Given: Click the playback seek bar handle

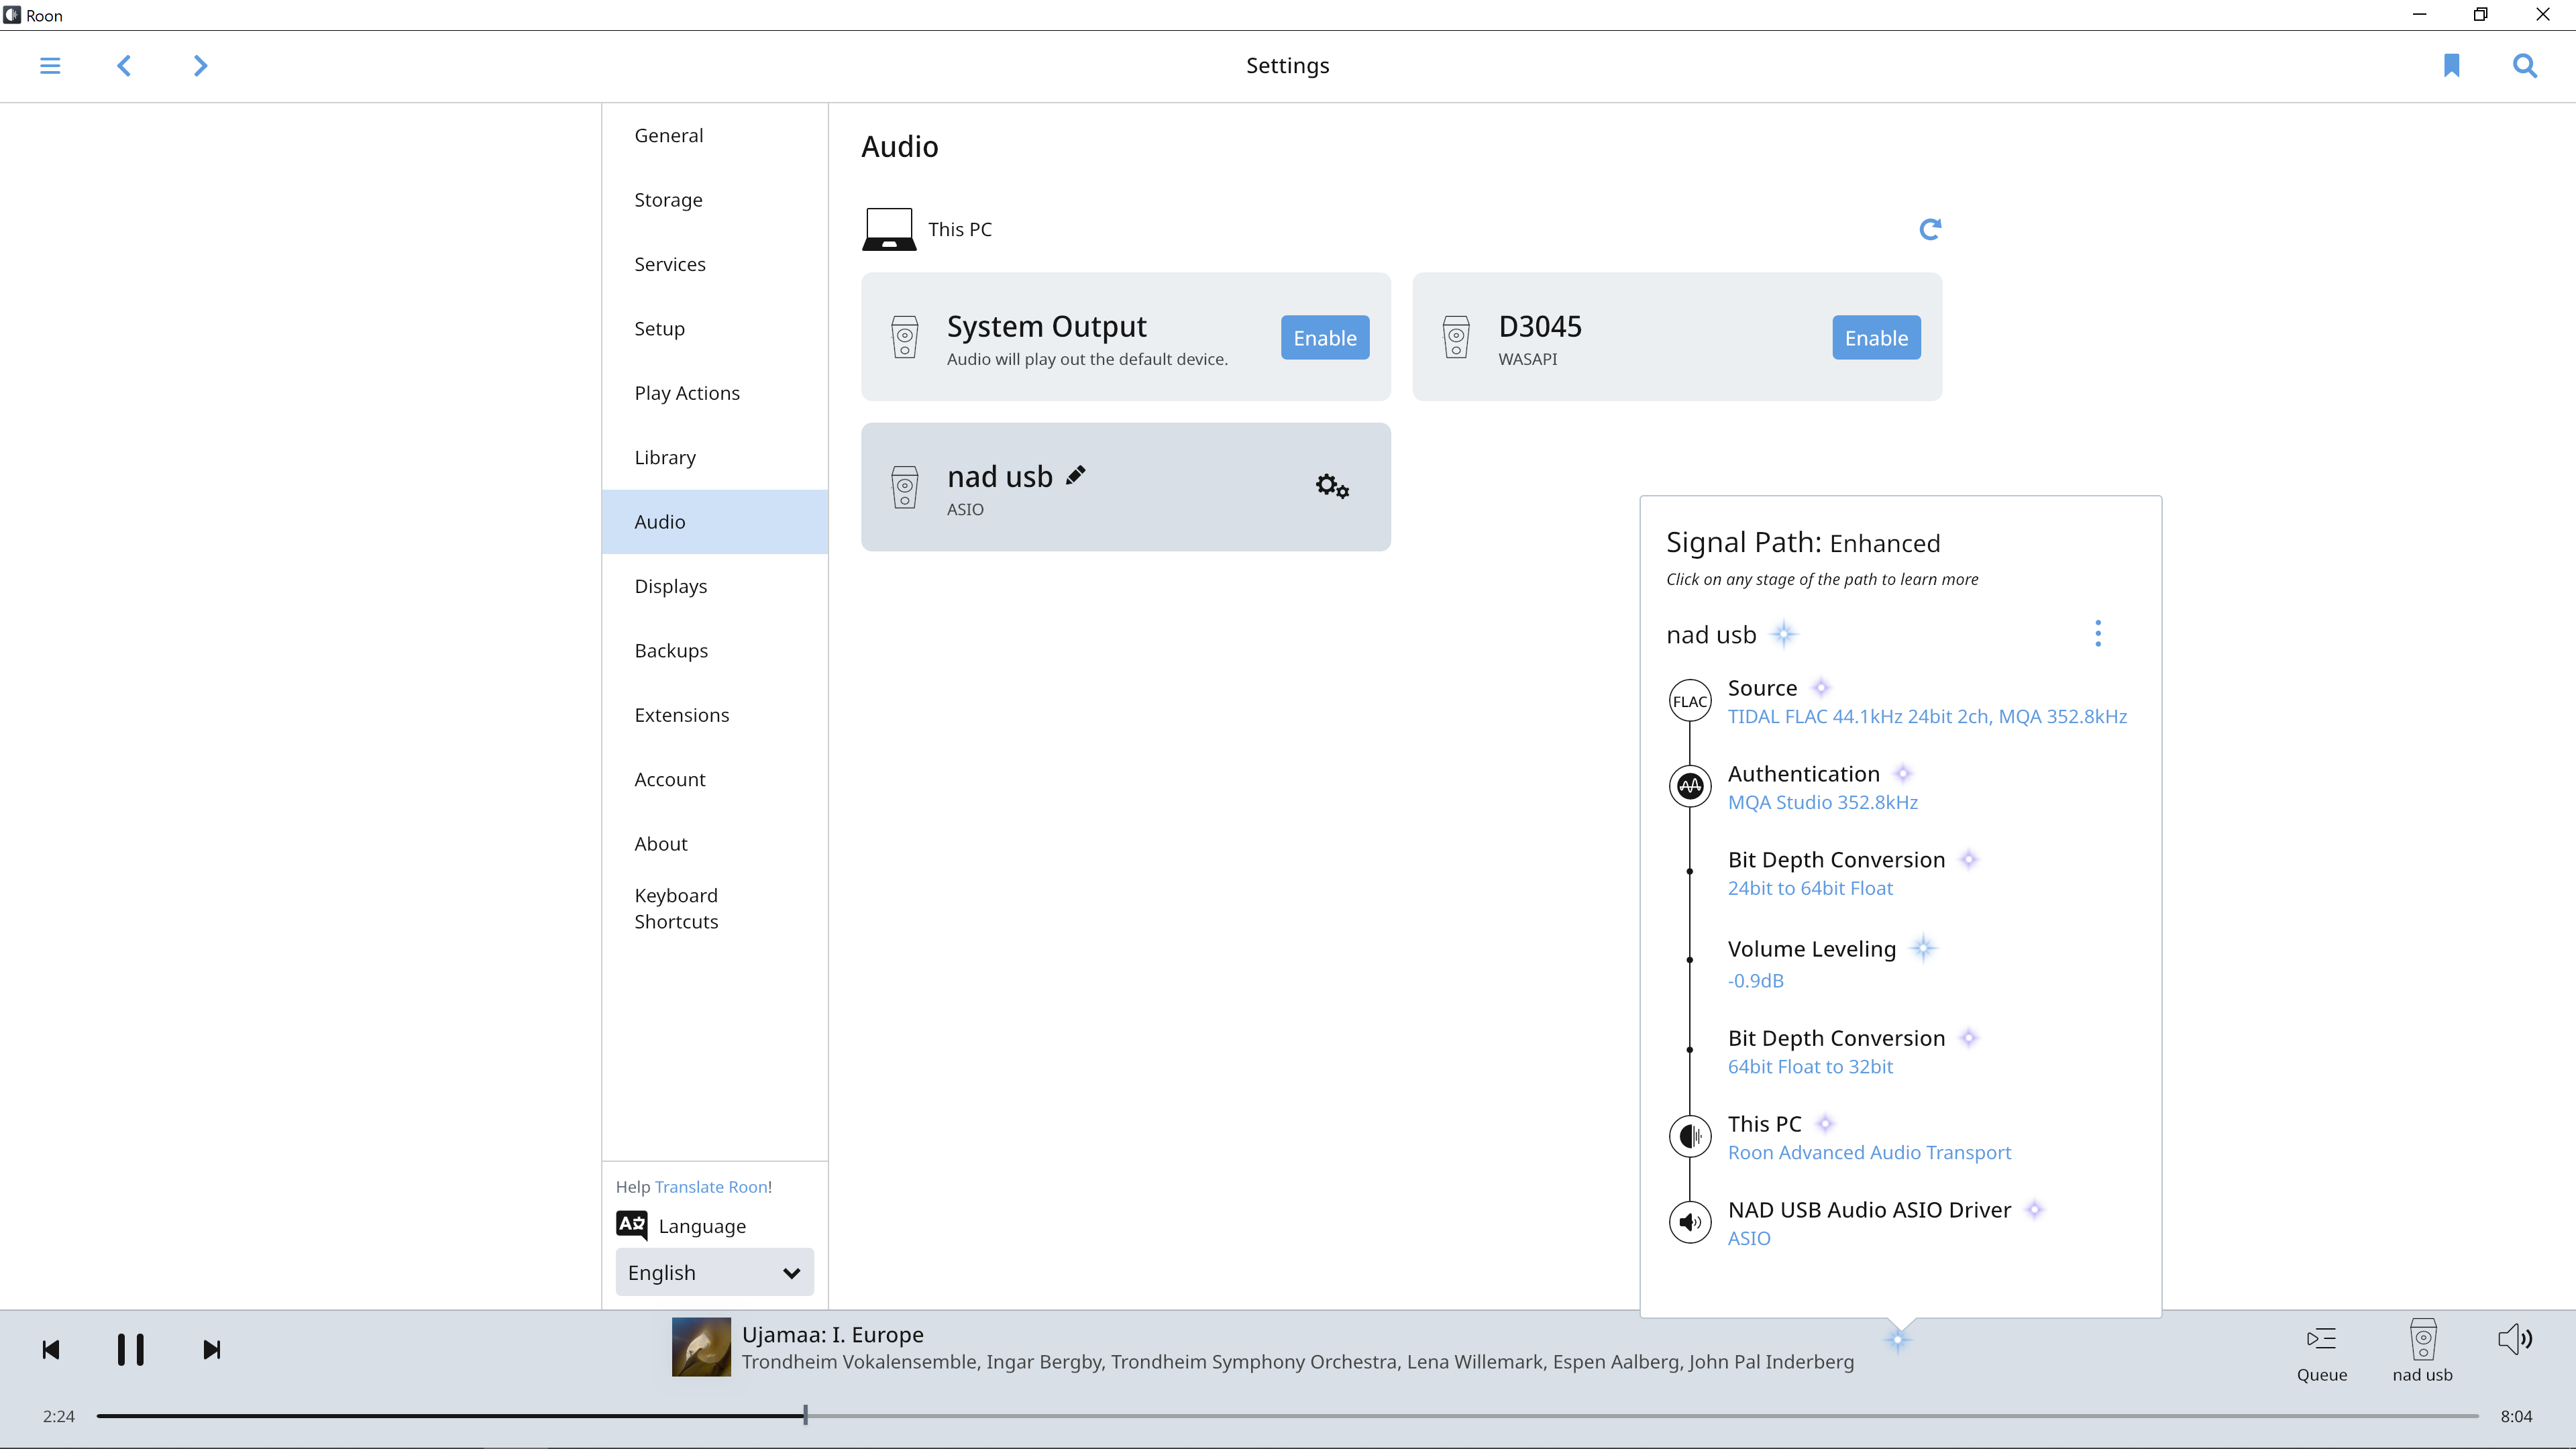Looking at the screenshot, I should 805,1415.
